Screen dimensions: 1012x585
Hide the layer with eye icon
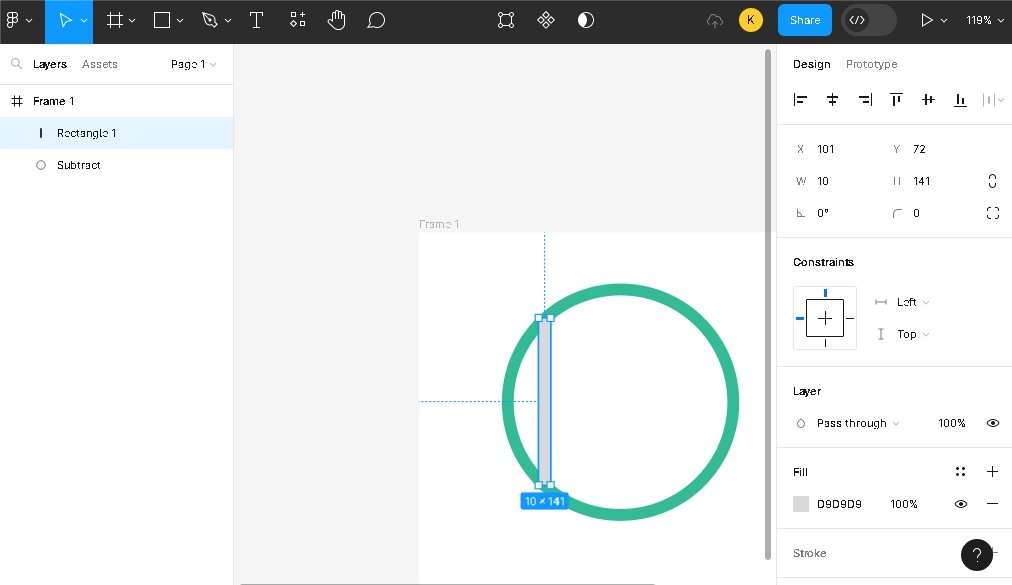pyautogui.click(x=992, y=423)
